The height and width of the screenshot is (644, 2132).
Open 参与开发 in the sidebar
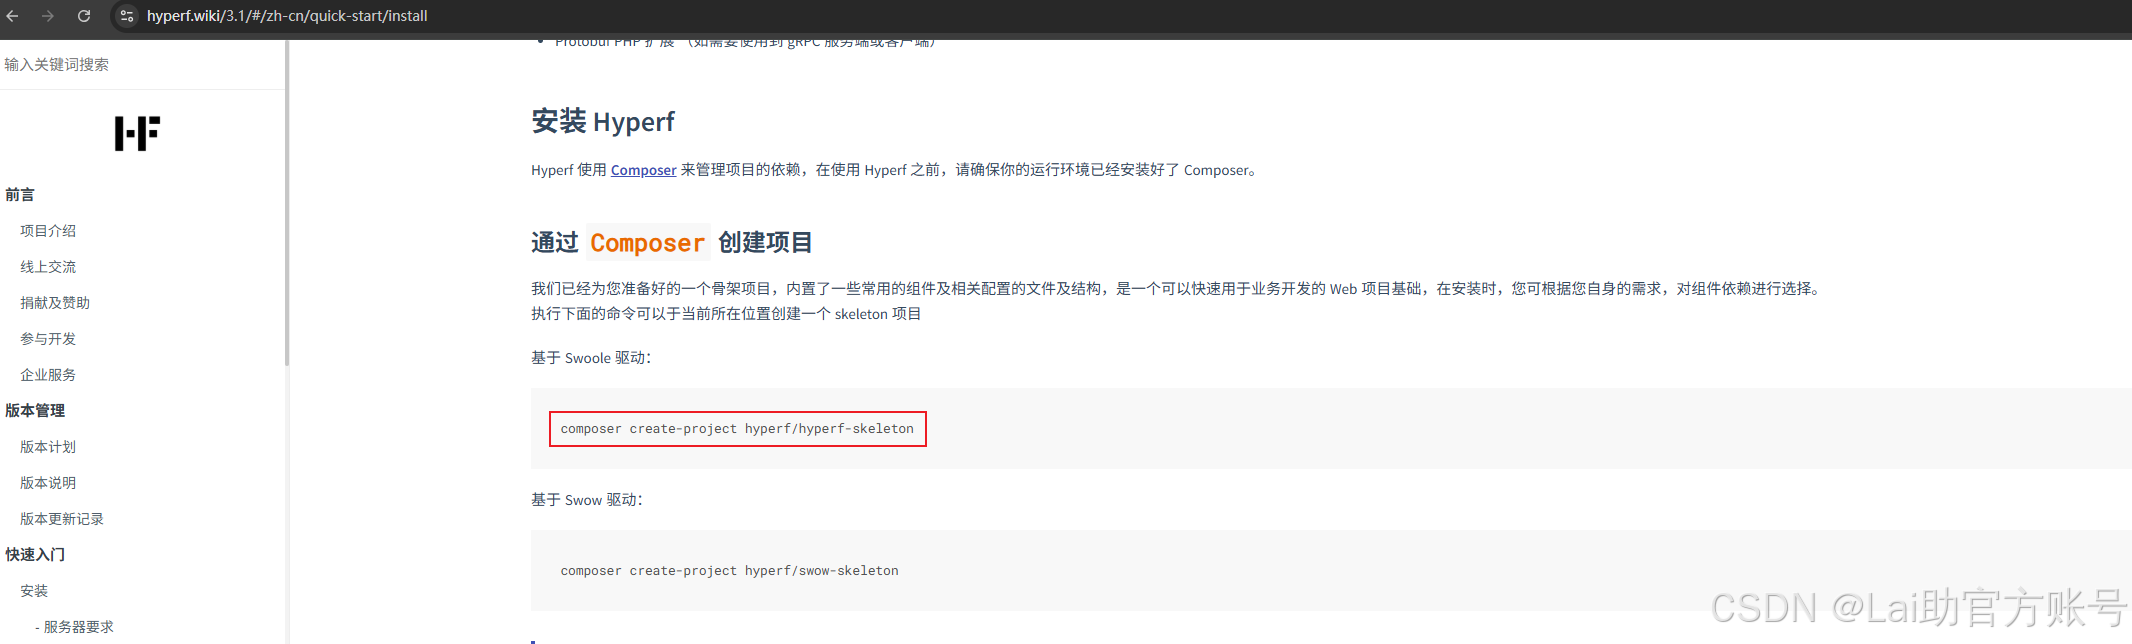(x=48, y=339)
